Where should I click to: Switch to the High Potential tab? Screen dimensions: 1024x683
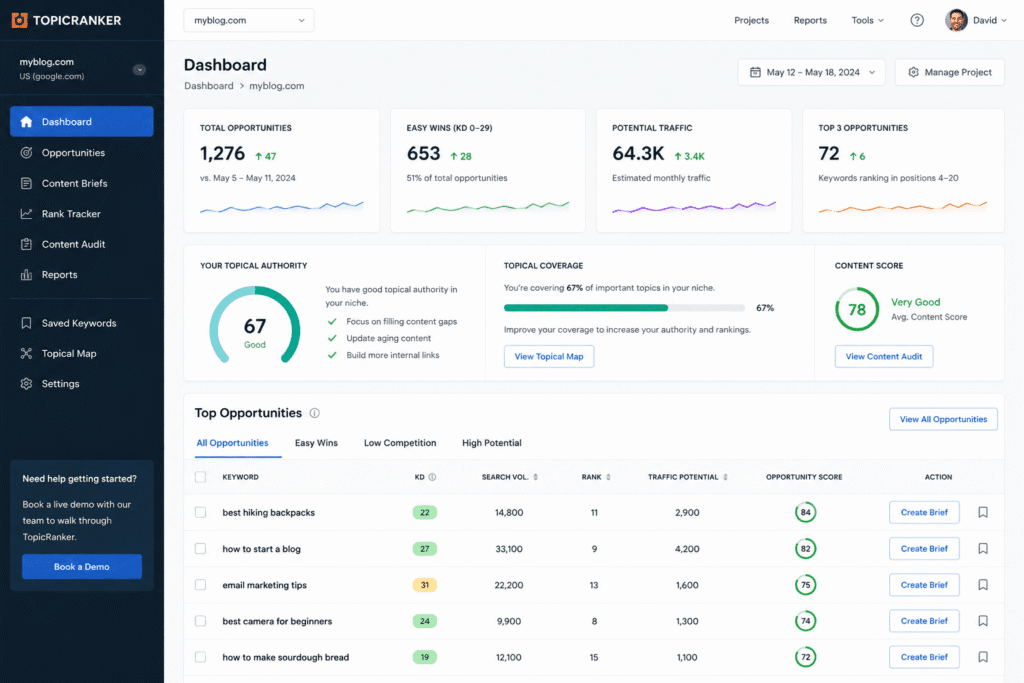click(492, 443)
